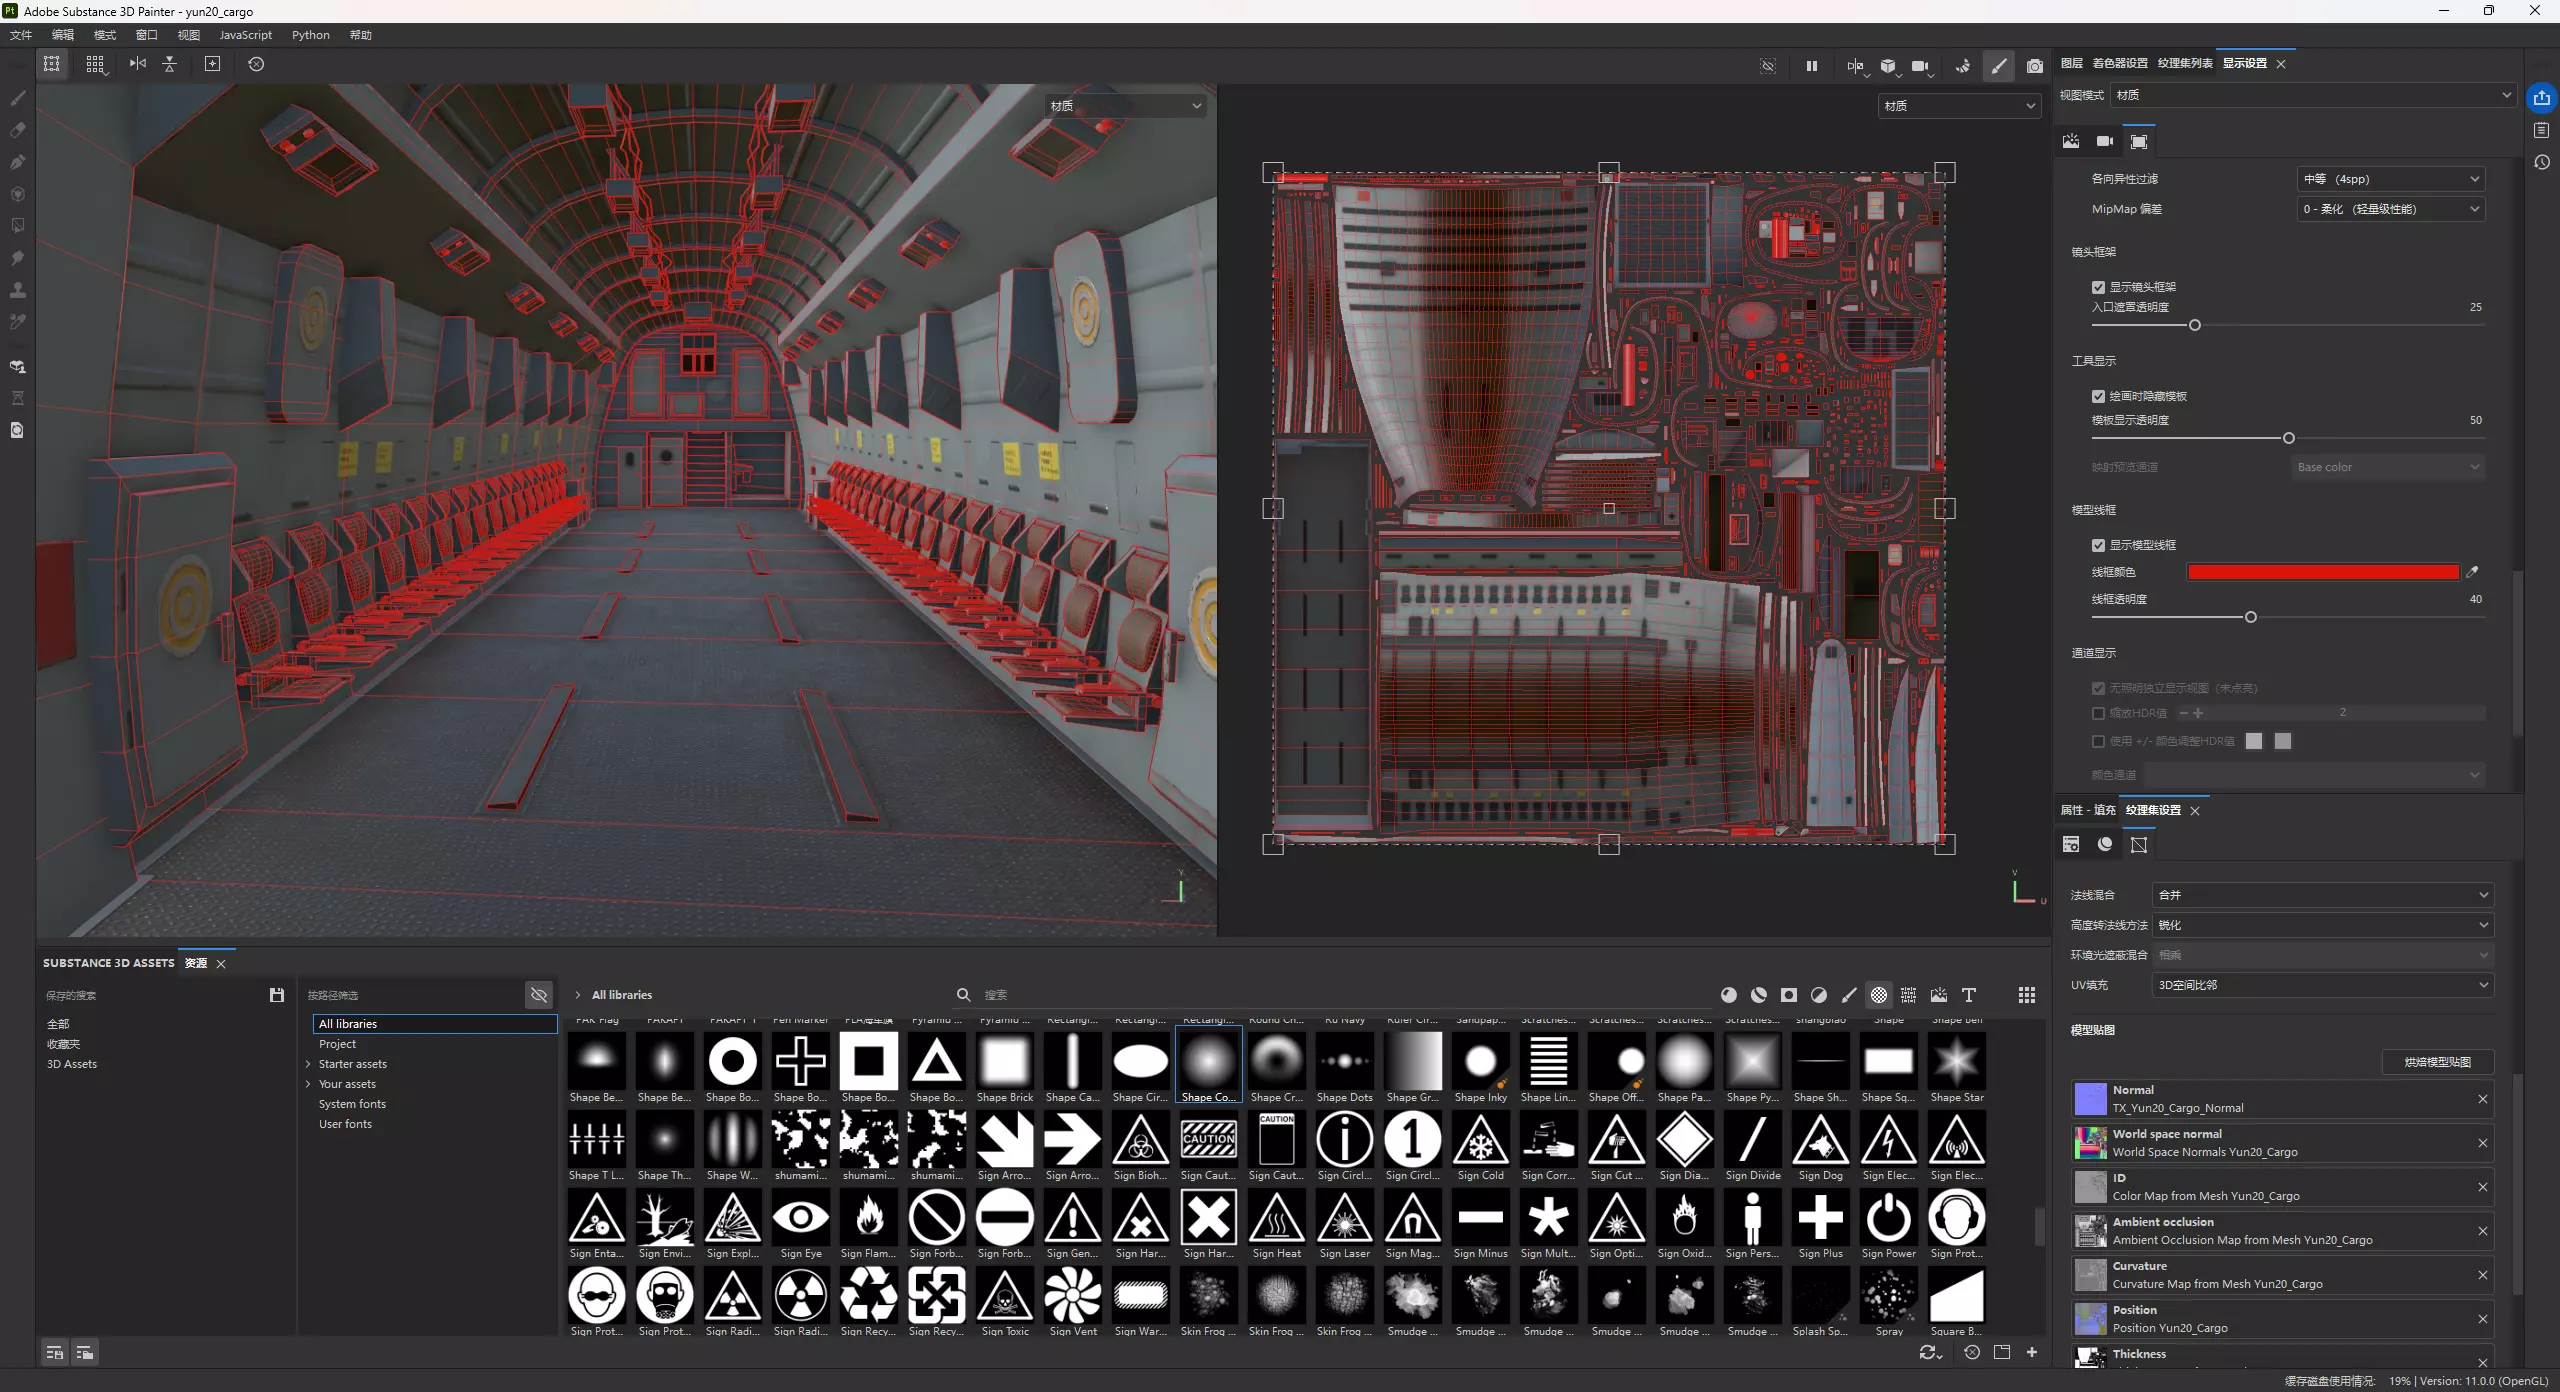Pick wireframe color with eyedropper icon
Screen dimensions: 2560x1392
point(2472,572)
